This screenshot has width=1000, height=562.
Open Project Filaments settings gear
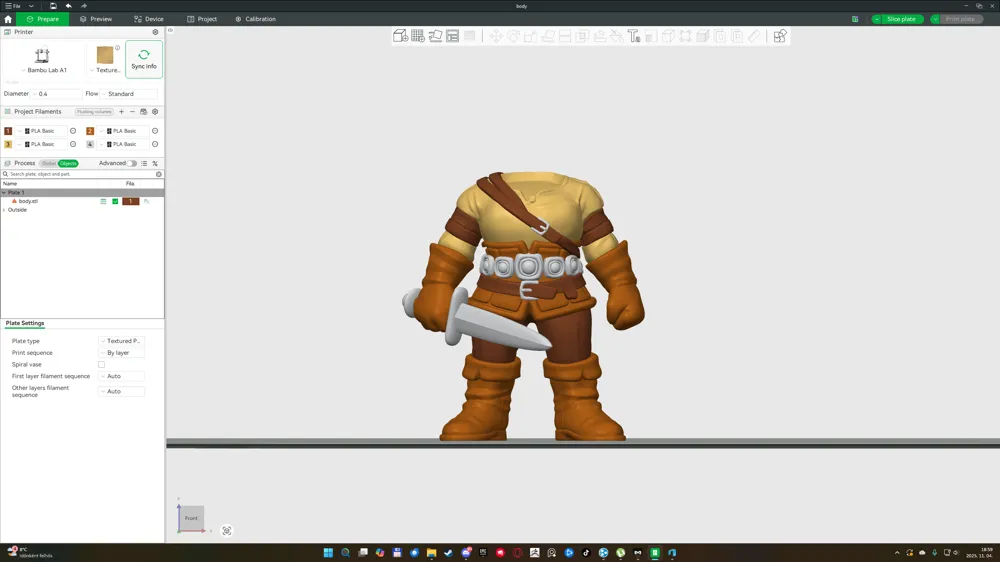click(155, 112)
